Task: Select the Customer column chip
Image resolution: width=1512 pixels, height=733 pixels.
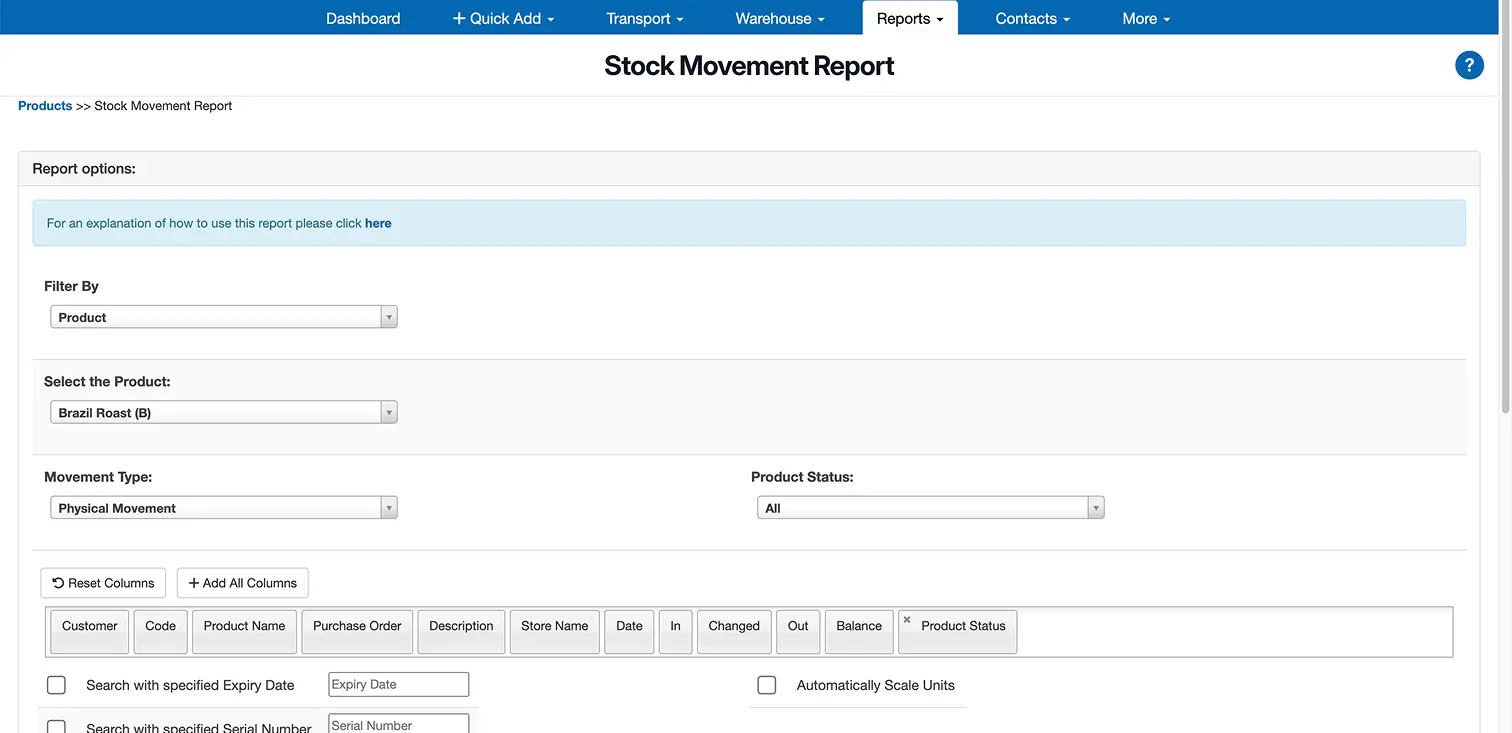Action: (90, 631)
